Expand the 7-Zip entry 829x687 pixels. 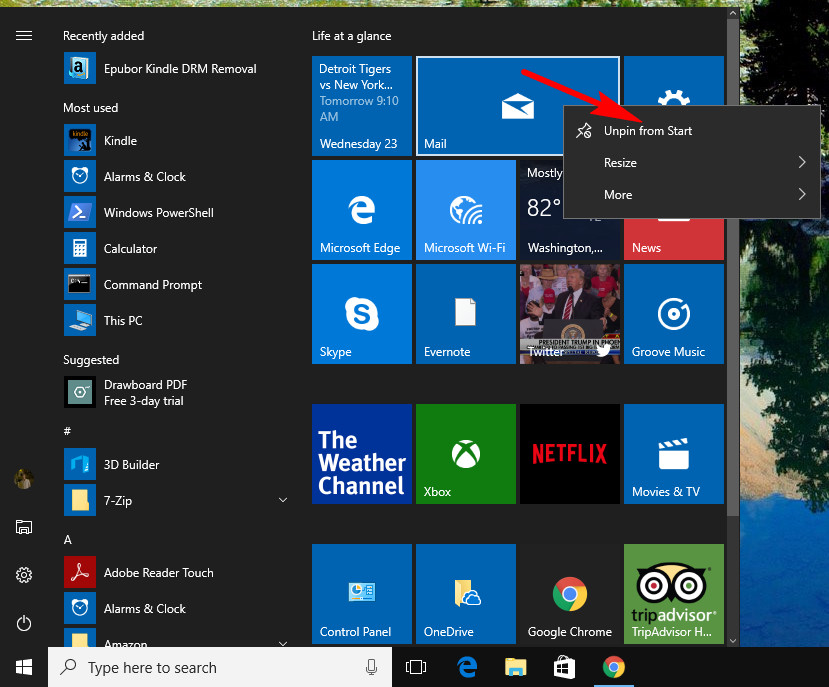(x=283, y=500)
